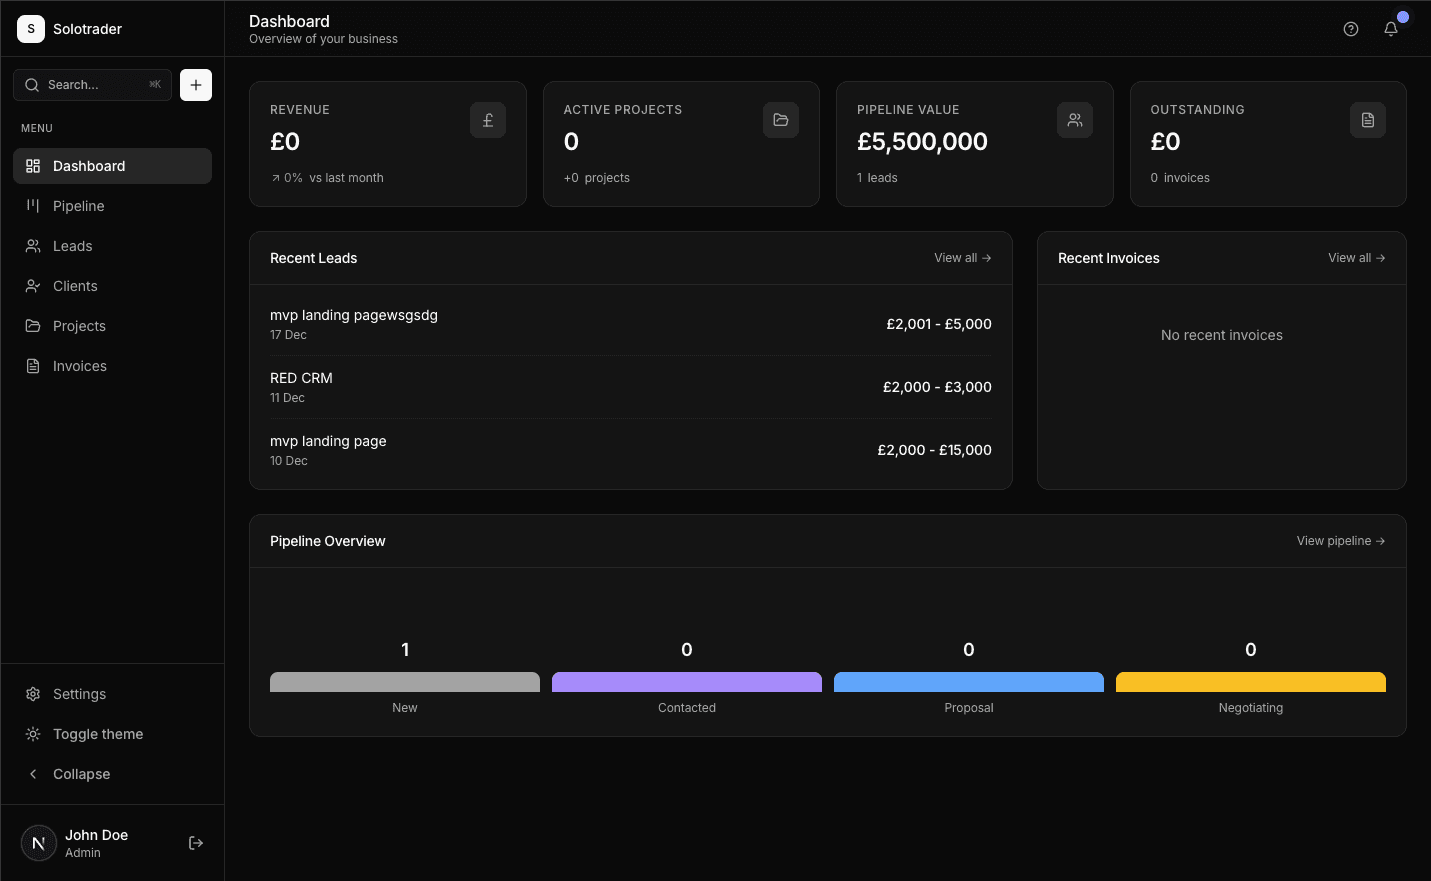Viewport: 1431px width, 881px height.
Task: Select the Clients sidebar icon
Action: (x=33, y=285)
